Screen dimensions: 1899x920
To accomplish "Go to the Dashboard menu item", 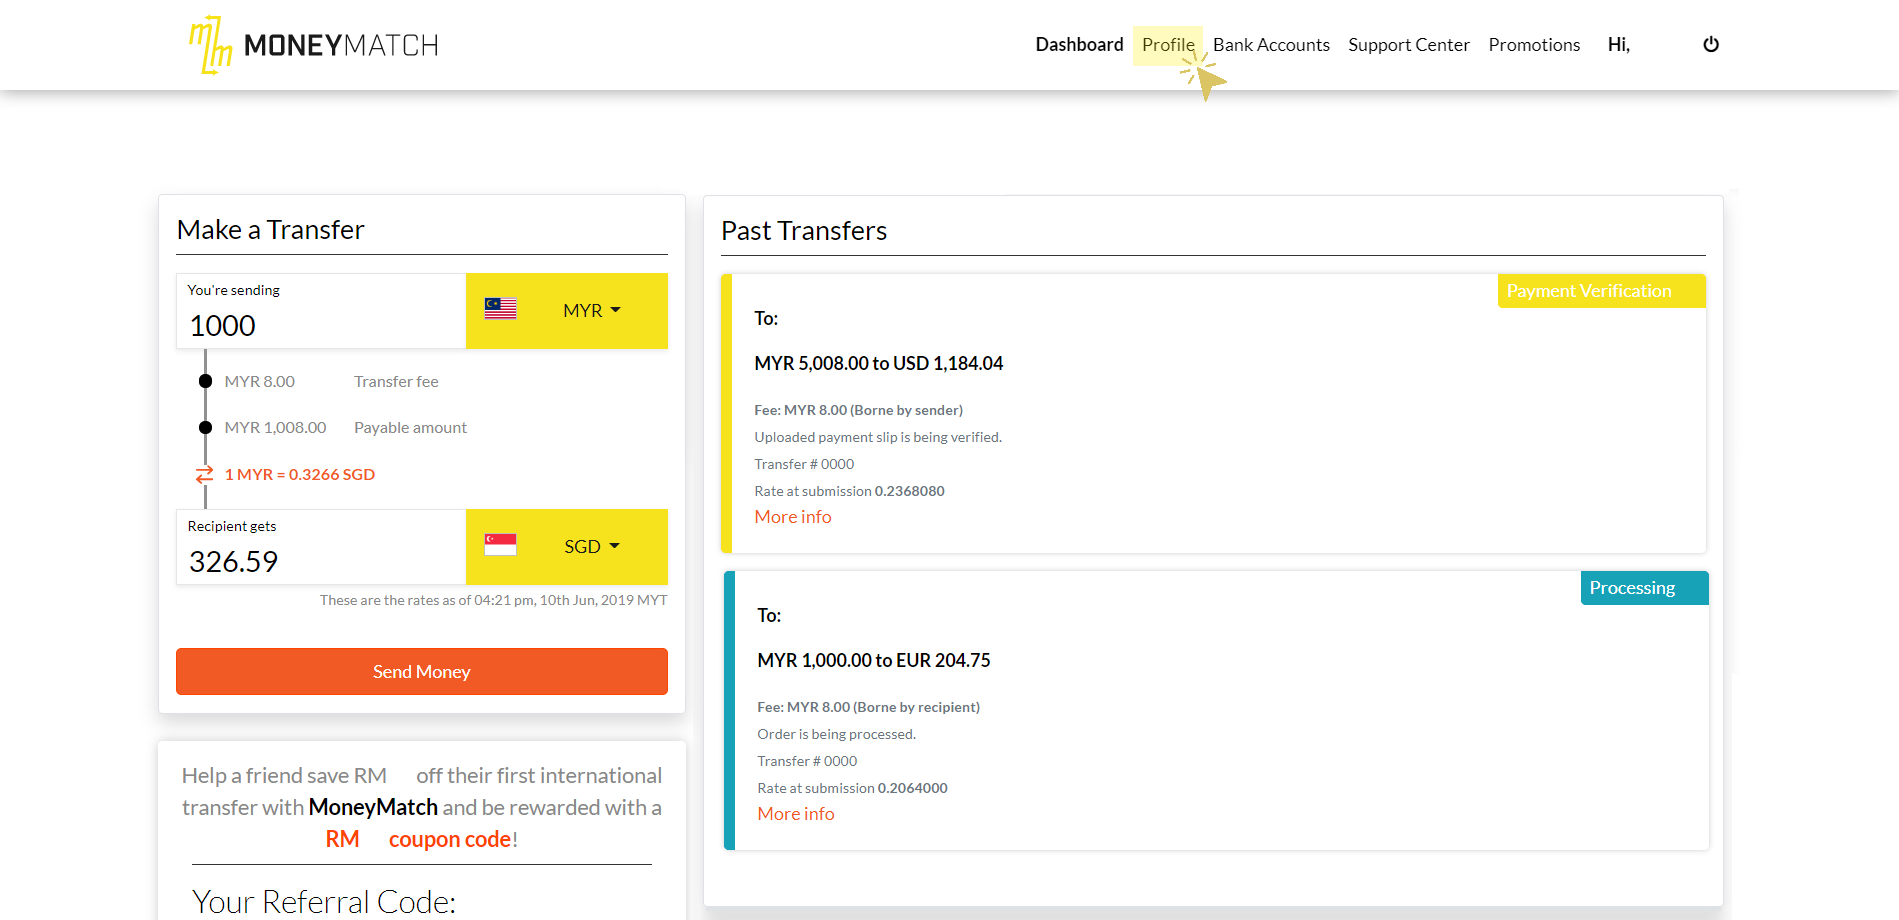I will (1079, 45).
